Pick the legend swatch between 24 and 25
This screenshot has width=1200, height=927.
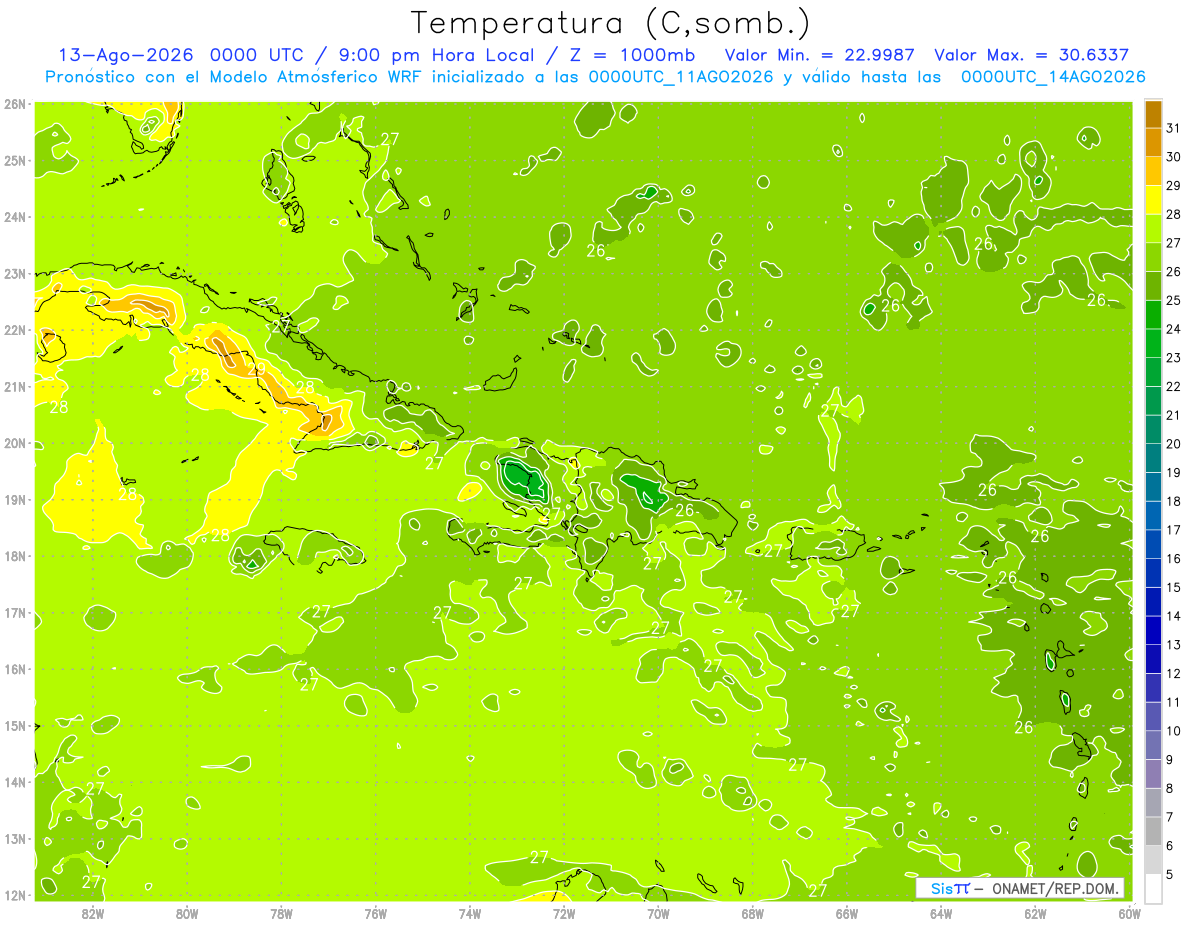point(1153,315)
